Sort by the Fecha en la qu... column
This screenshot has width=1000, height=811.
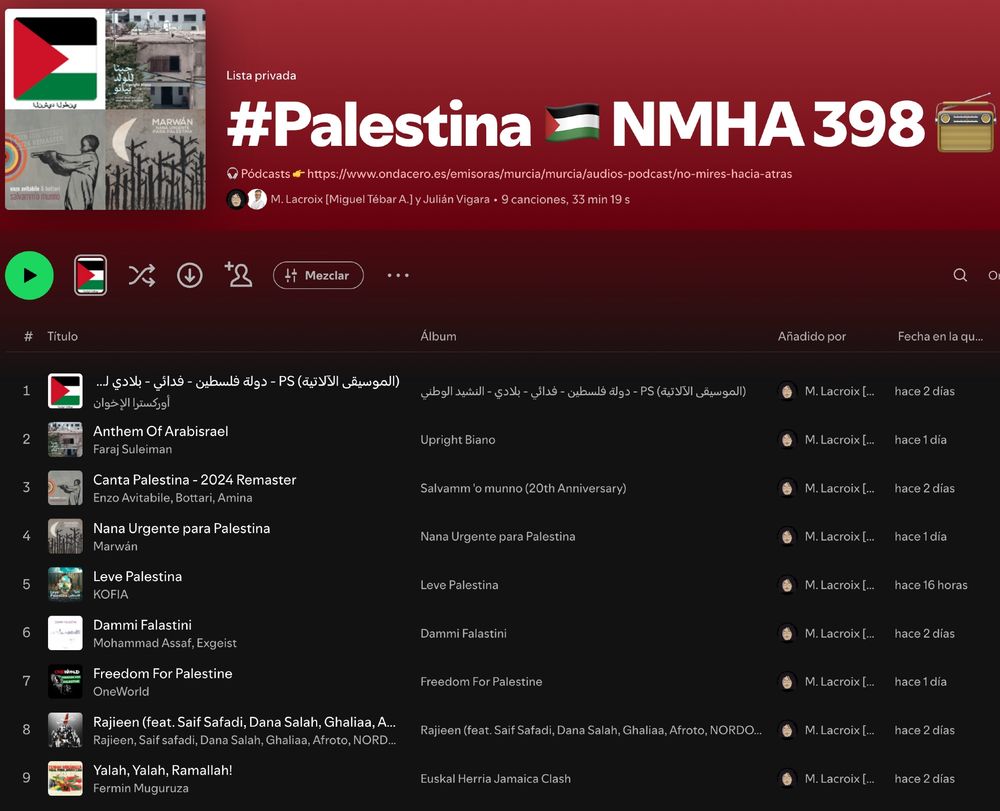940,336
